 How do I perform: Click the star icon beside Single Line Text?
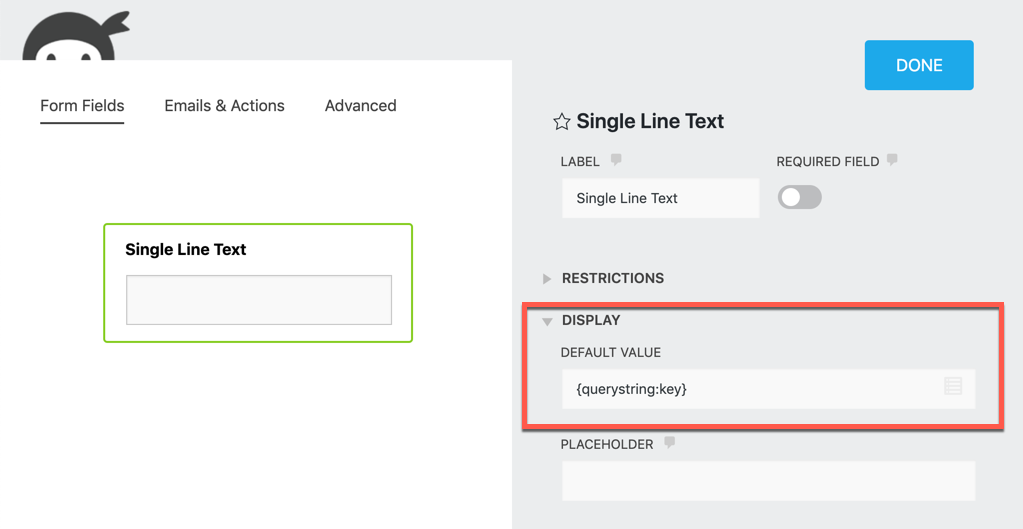562,122
